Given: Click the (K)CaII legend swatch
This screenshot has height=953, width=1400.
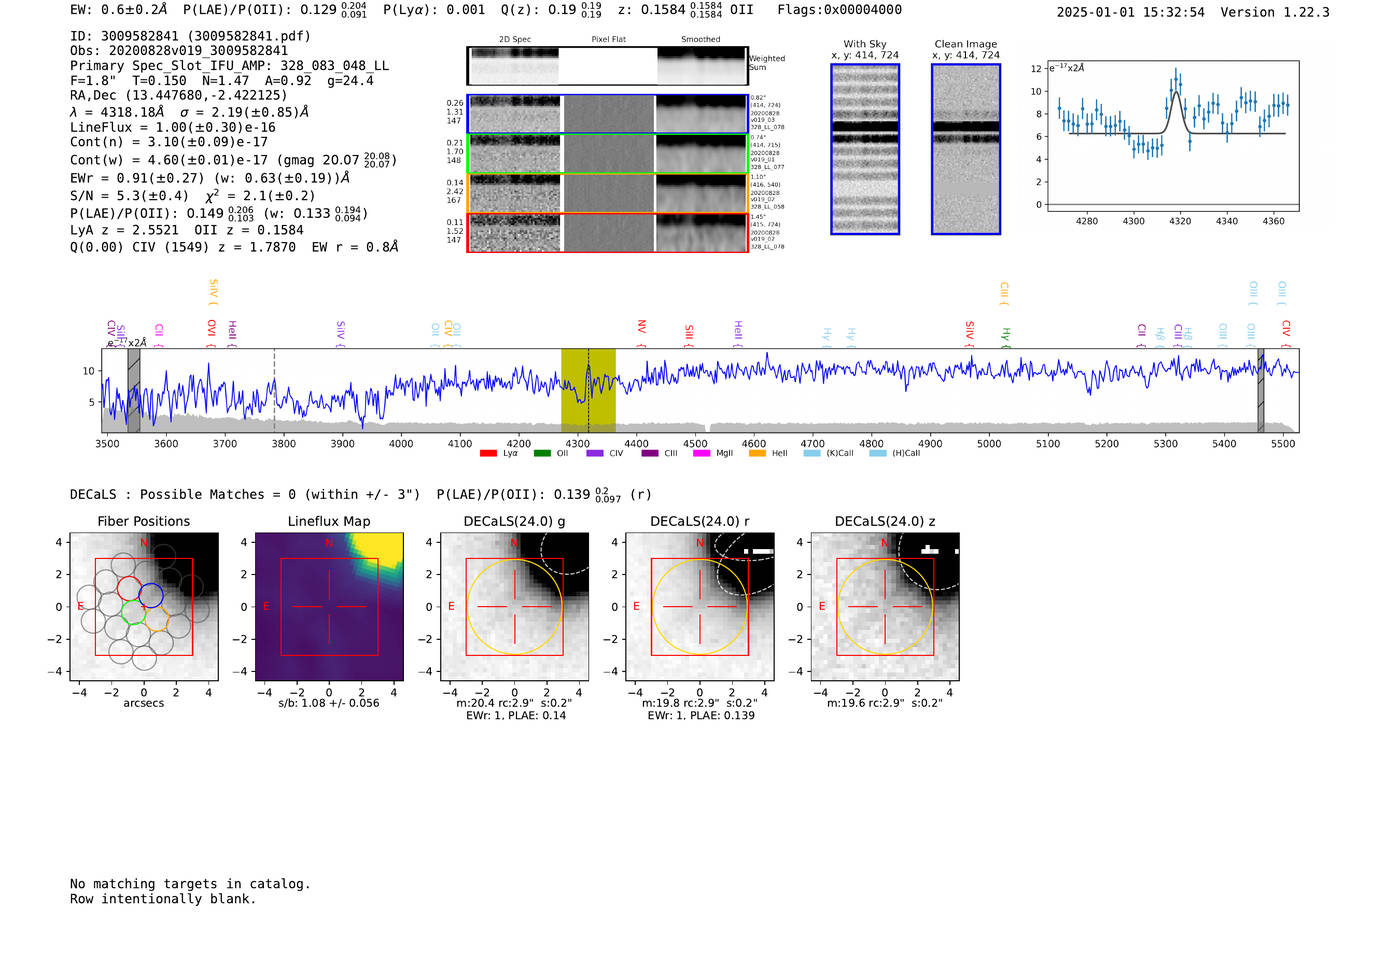Looking at the screenshot, I should pyautogui.click(x=812, y=453).
